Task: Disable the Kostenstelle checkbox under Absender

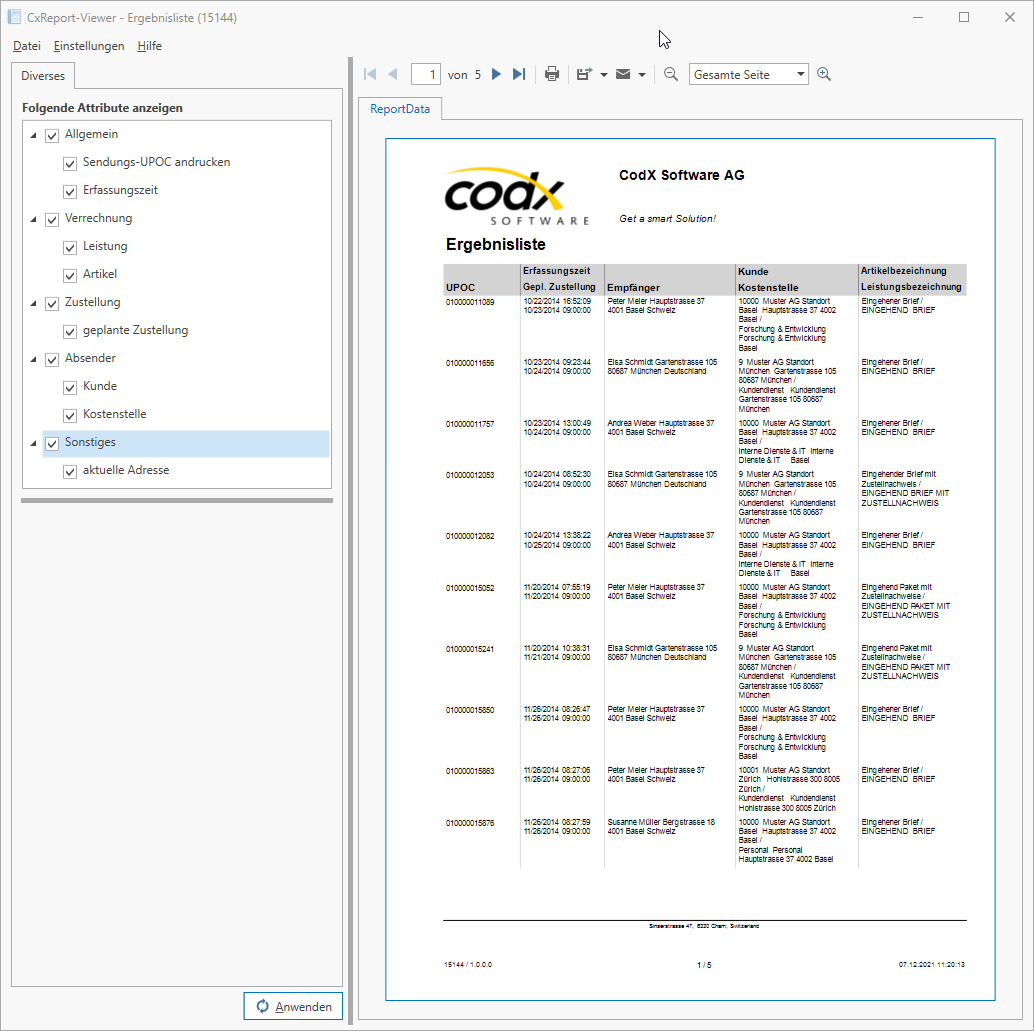Action: tap(69, 414)
